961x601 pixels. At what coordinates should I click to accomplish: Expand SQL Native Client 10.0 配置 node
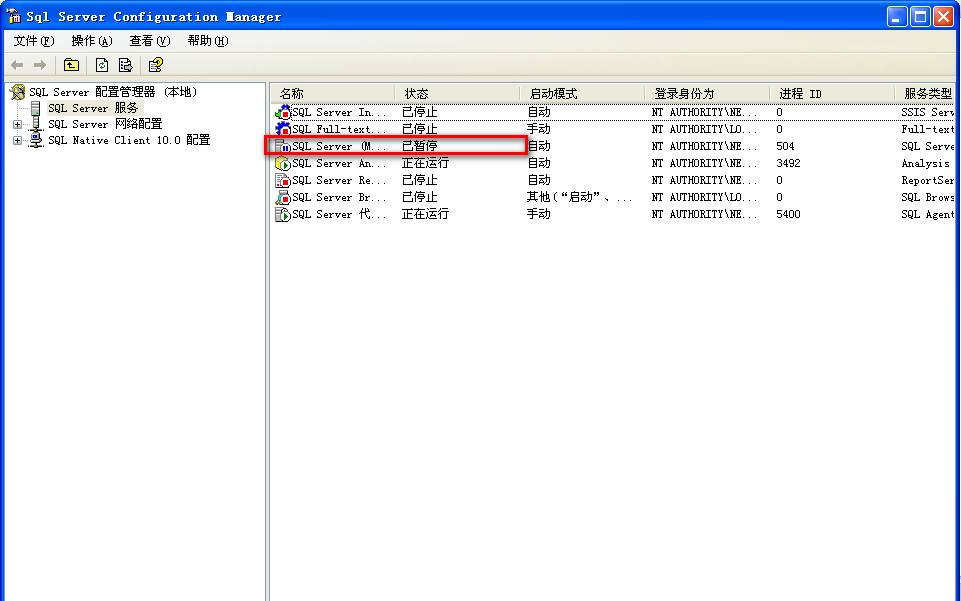(x=17, y=140)
